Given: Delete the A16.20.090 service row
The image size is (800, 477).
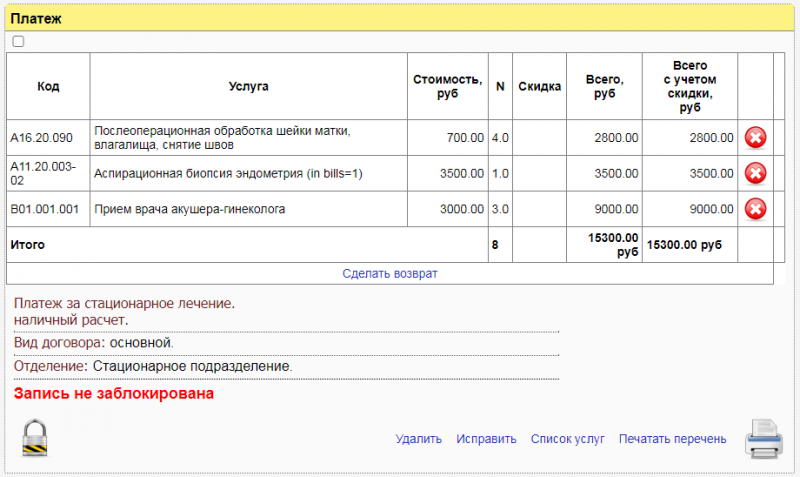Looking at the screenshot, I should [756, 138].
